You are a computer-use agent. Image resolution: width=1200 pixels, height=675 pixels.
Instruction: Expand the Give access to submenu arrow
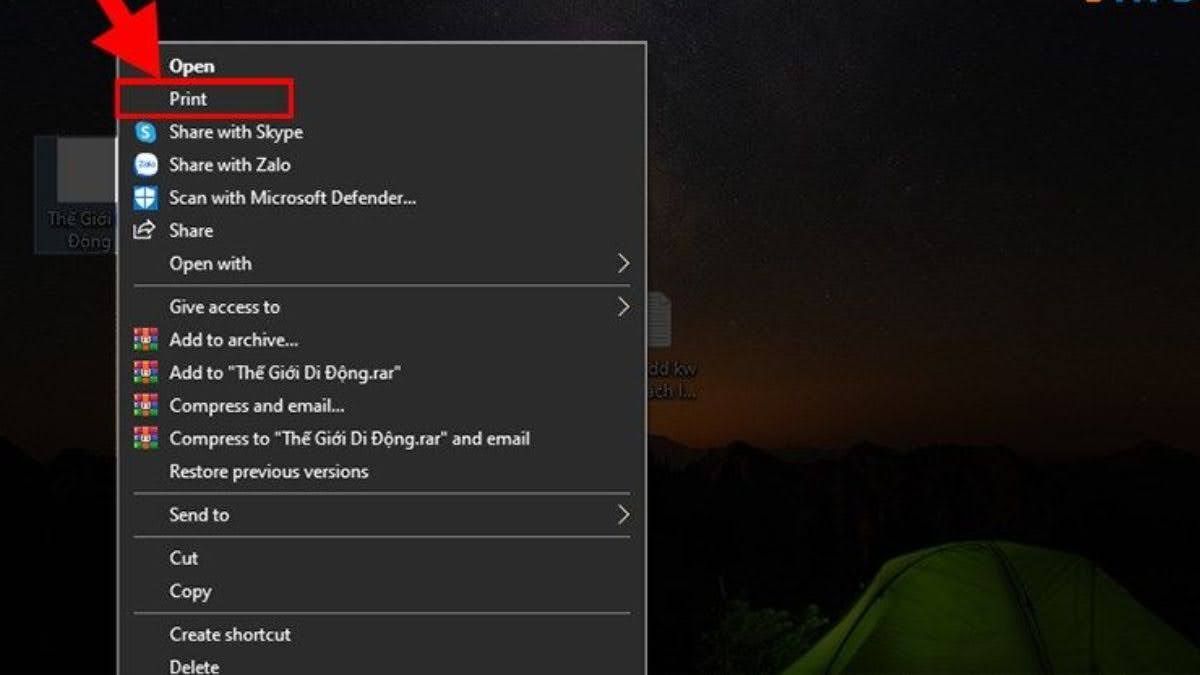tap(623, 307)
